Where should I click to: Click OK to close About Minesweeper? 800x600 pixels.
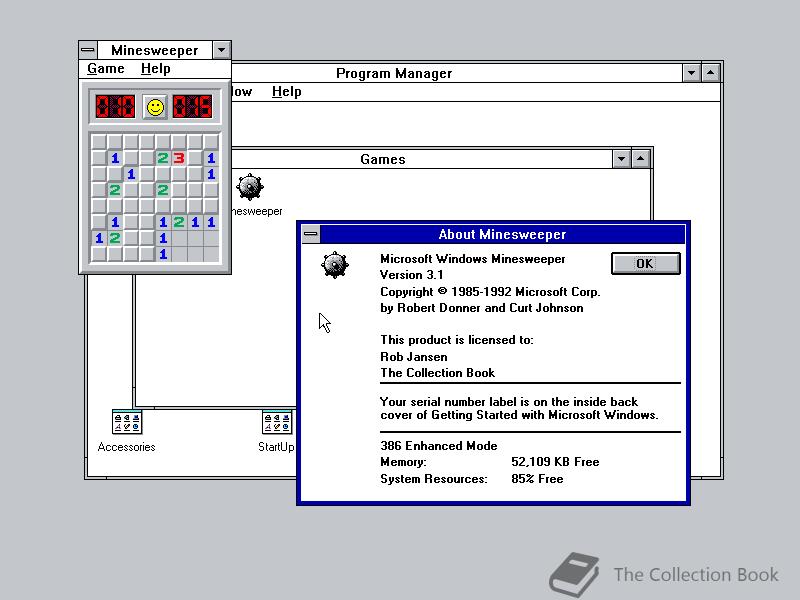(x=645, y=263)
